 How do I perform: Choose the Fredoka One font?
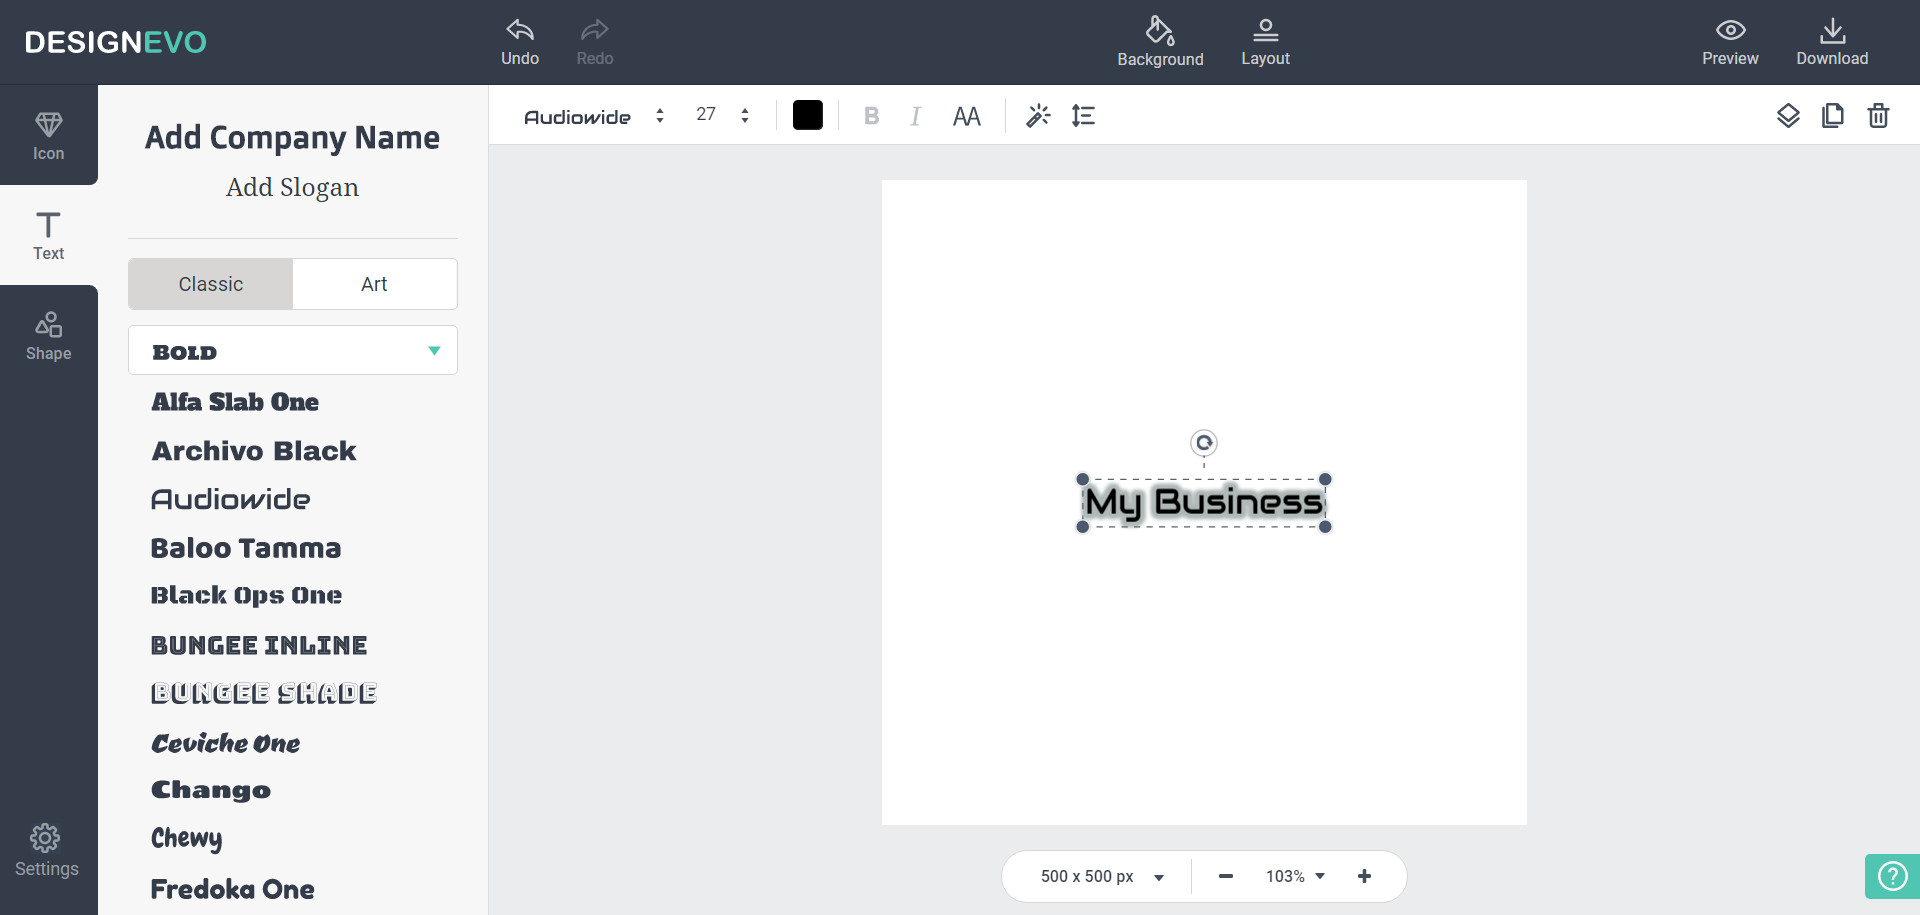pos(232,889)
